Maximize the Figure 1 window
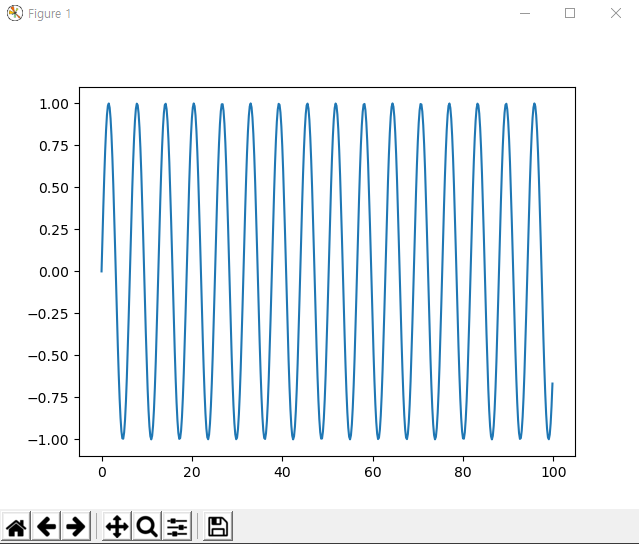The image size is (639, 544). [x=570, y=13]
